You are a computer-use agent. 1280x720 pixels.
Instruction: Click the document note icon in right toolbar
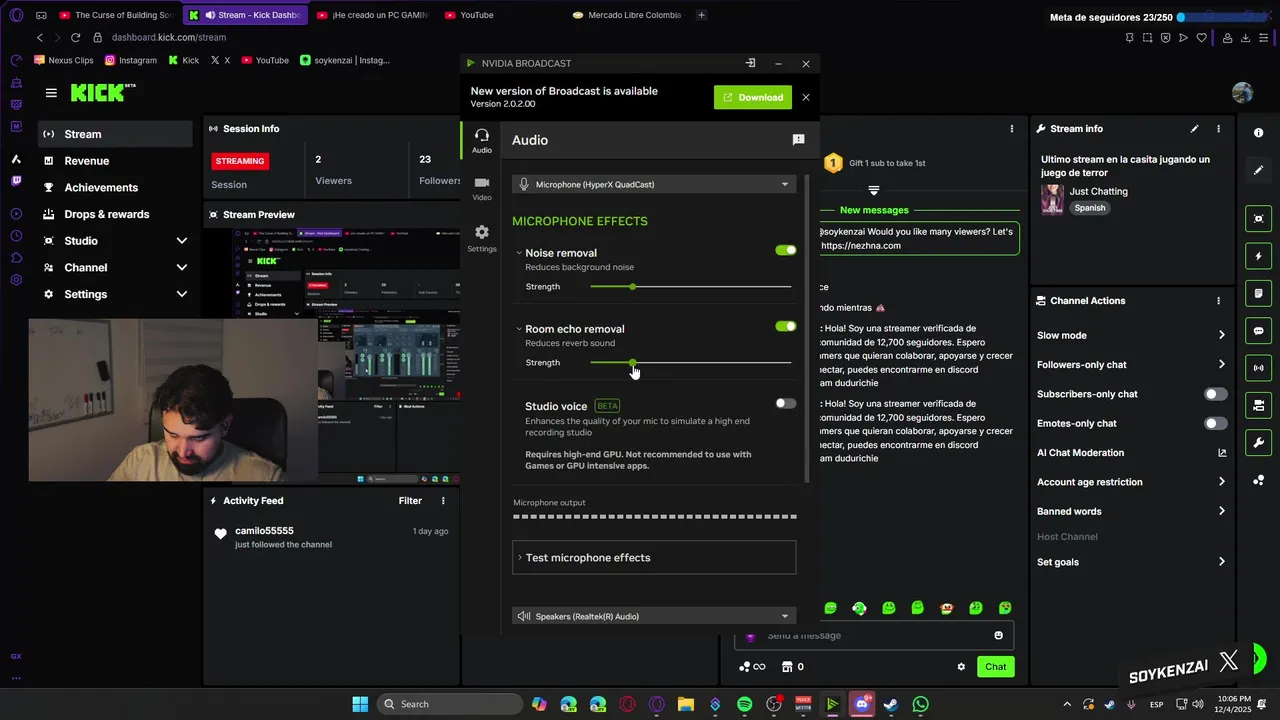[x=1258, y=293]
